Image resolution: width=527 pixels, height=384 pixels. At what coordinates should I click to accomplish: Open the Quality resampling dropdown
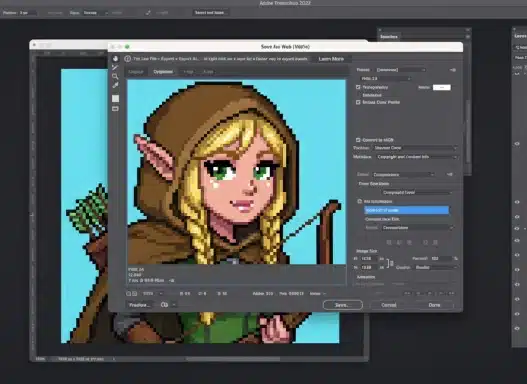tap(436, 267)
